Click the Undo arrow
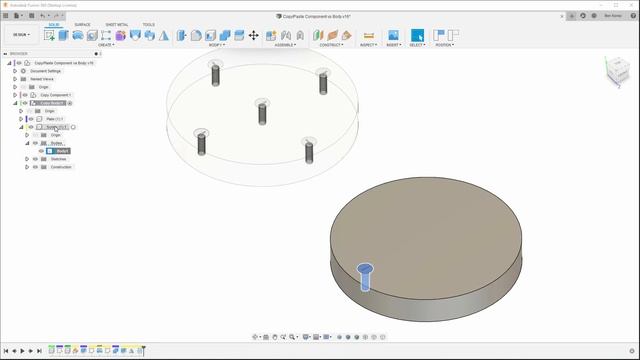Image resolution: width=640 pixels, height=360 pixels. [42, 16]
